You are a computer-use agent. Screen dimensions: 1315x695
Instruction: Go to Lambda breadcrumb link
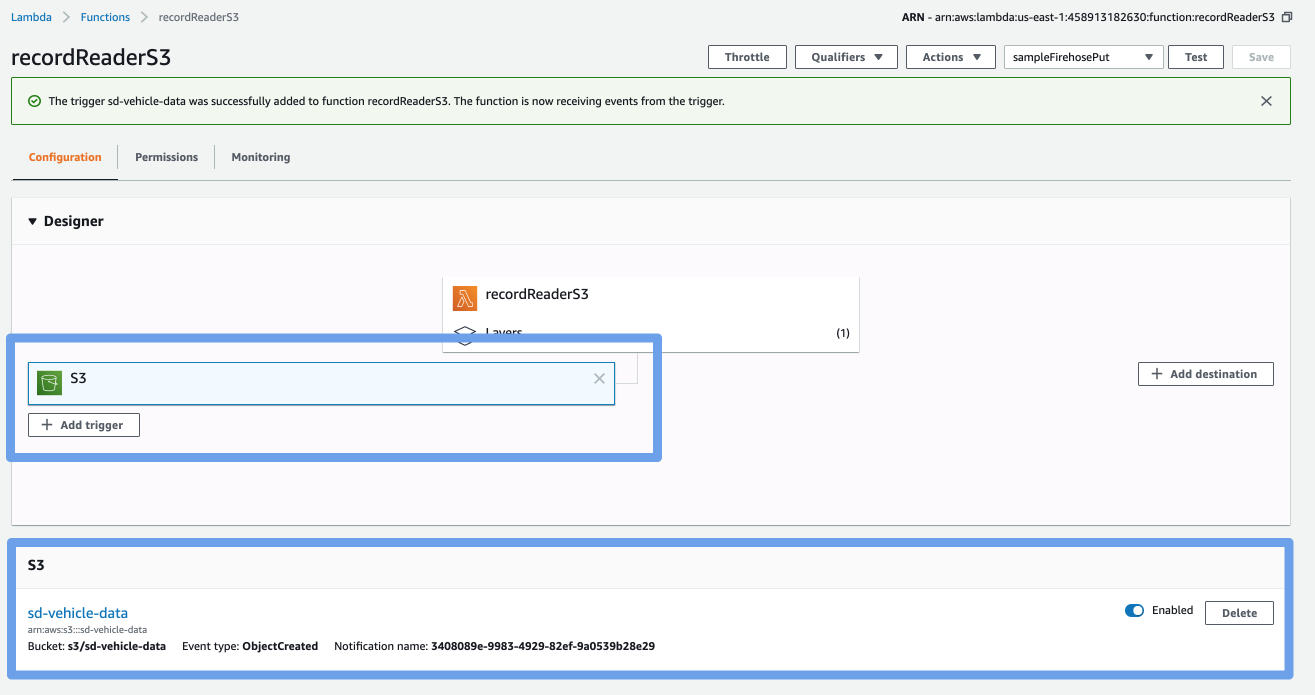click(31, 17)
